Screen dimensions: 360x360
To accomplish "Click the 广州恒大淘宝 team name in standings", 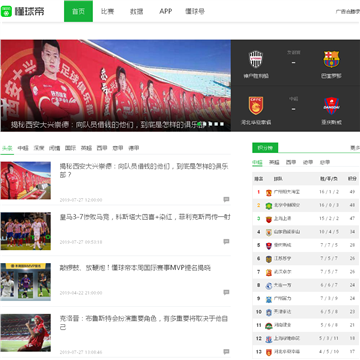I will [x=287, y=192].
